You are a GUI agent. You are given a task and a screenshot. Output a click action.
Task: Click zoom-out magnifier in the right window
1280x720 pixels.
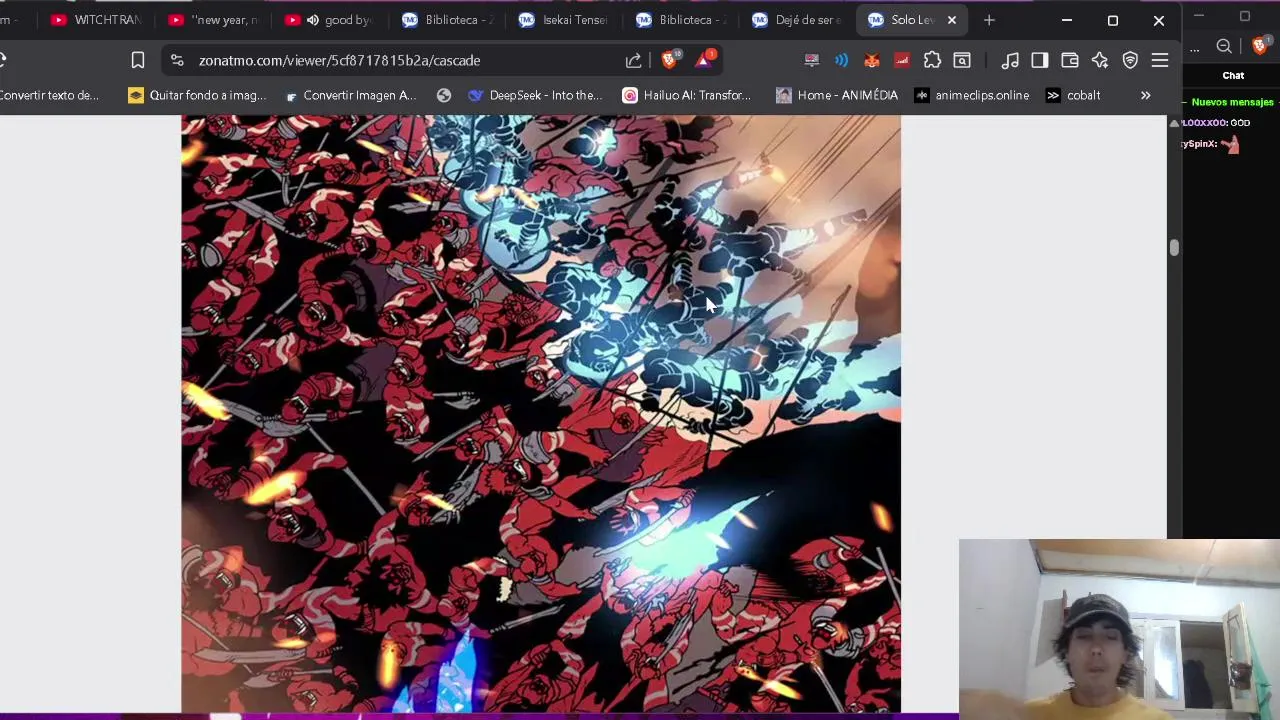(1224, 46)
